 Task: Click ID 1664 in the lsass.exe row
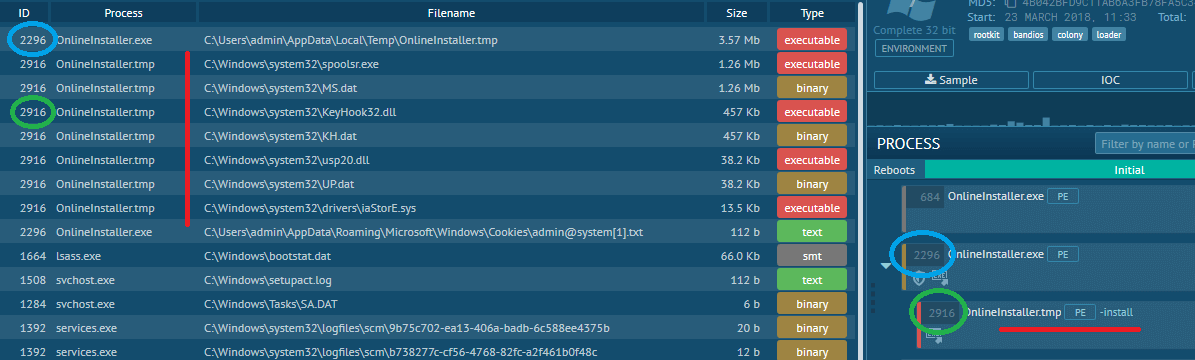34,256
